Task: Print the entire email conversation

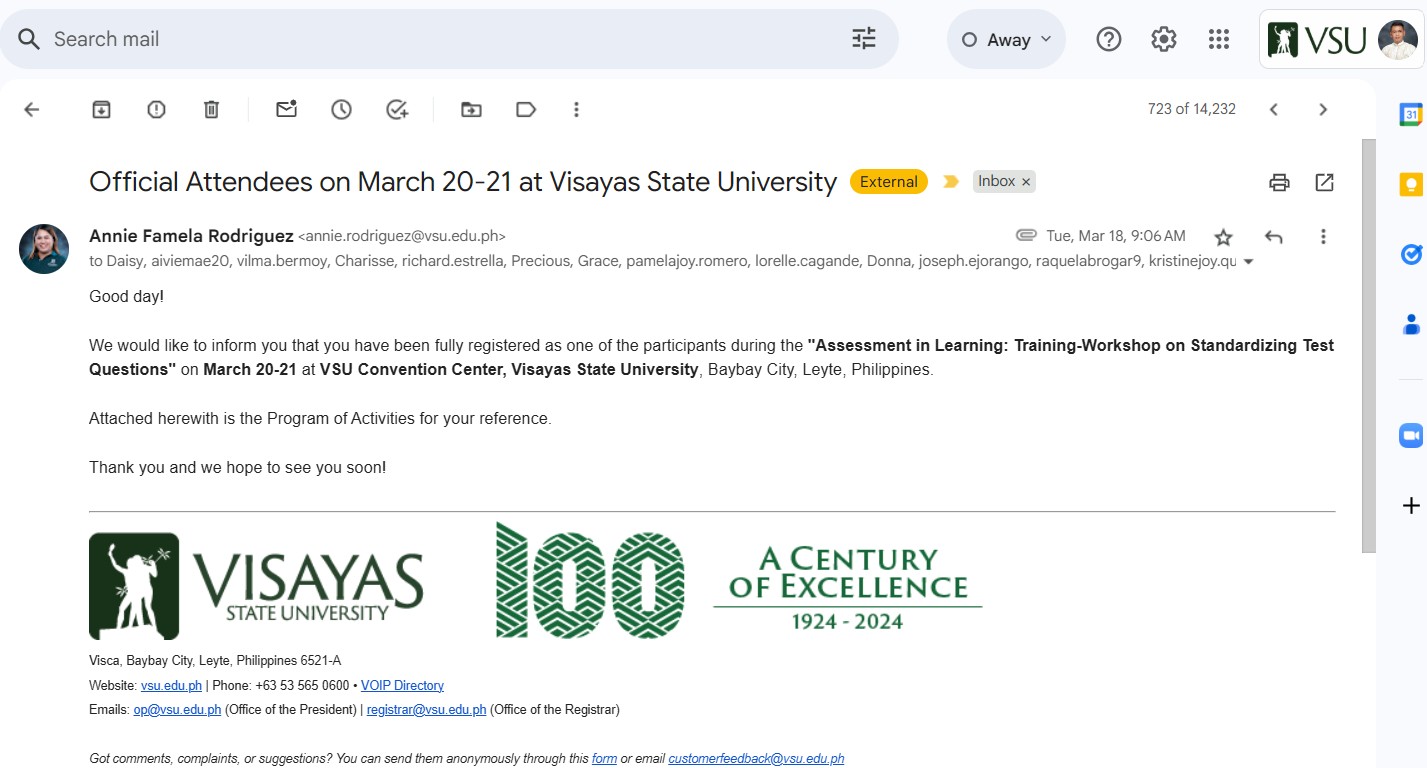Action: click(x=1279, y=182)
